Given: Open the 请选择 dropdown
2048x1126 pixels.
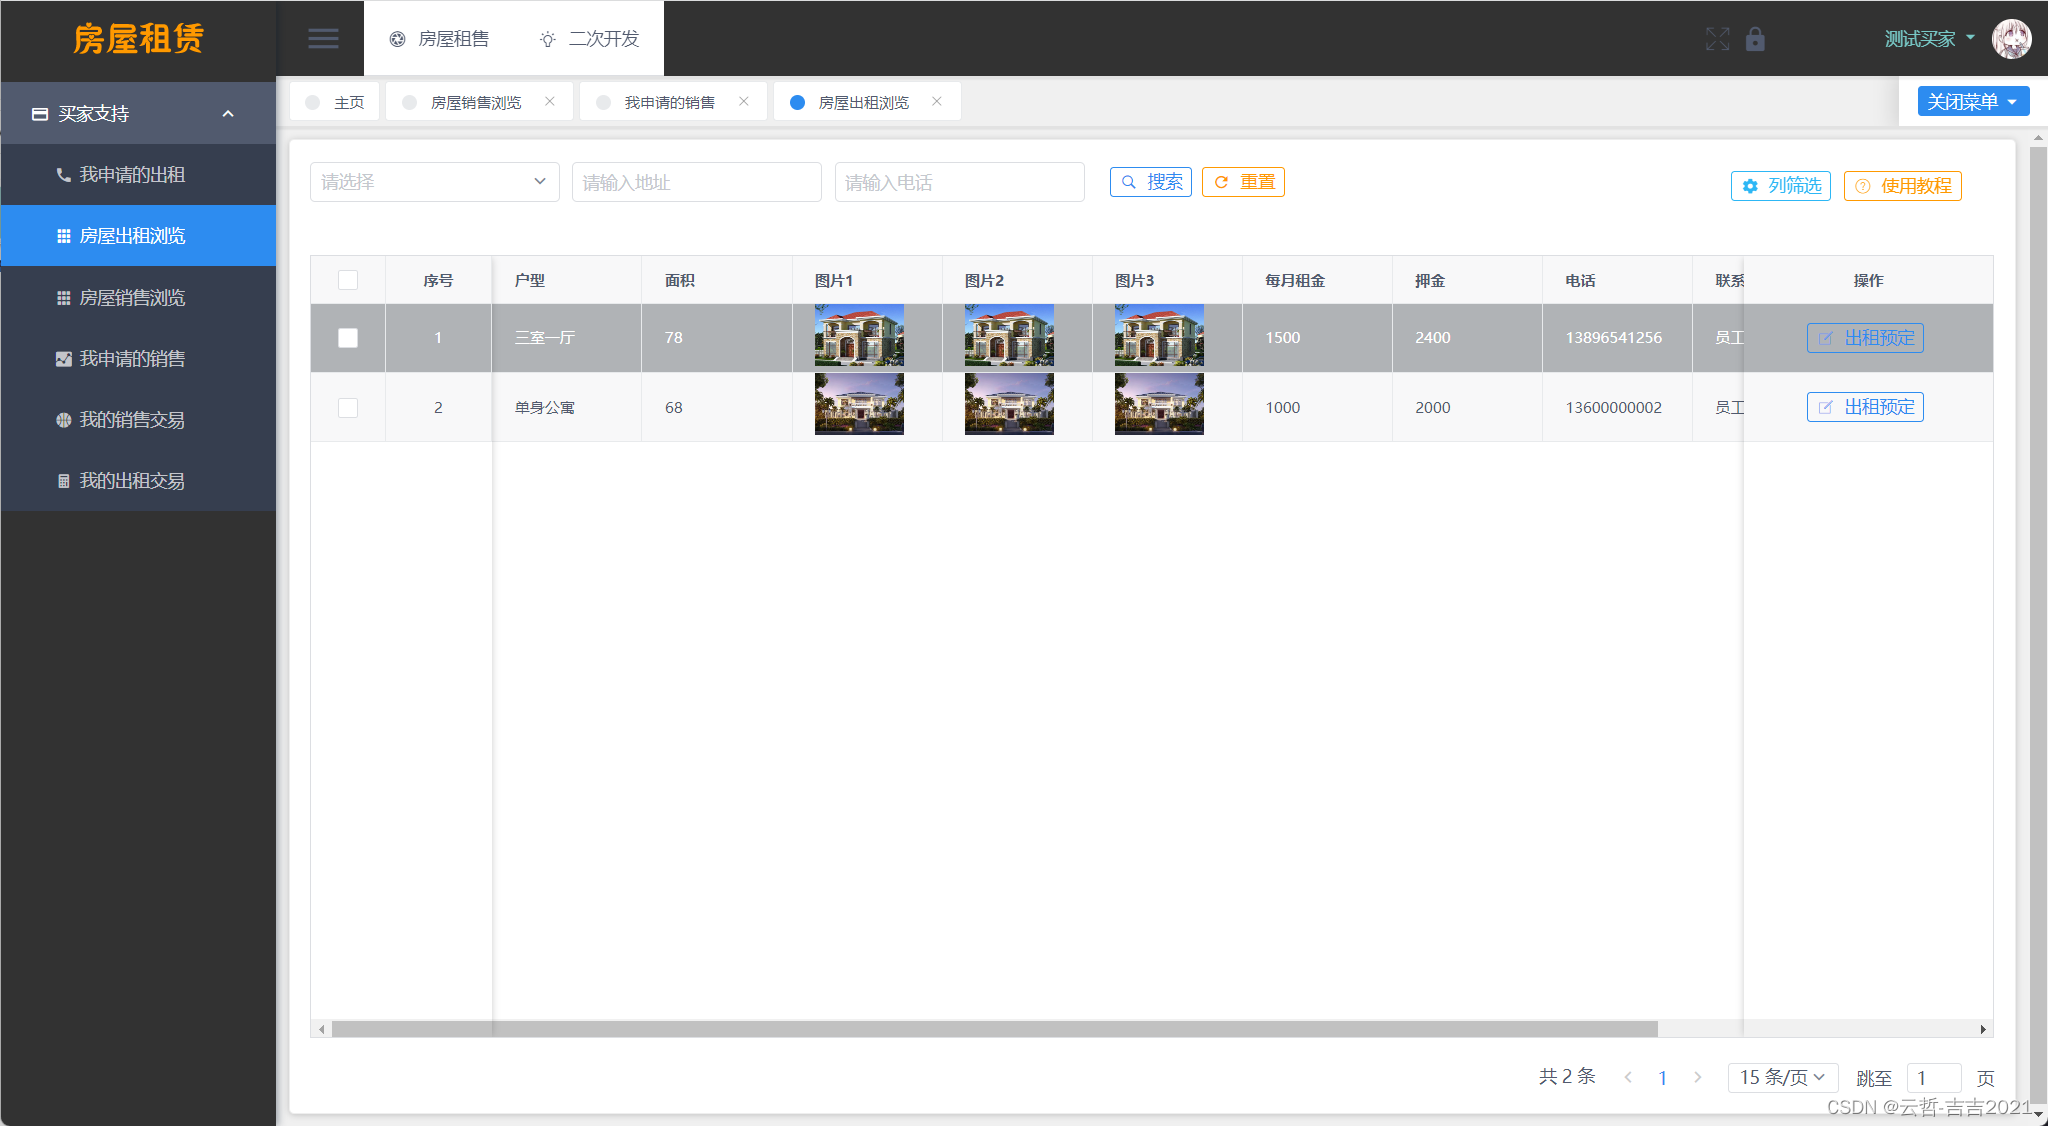Looking at the screenshot, I should tap(434, 182).
